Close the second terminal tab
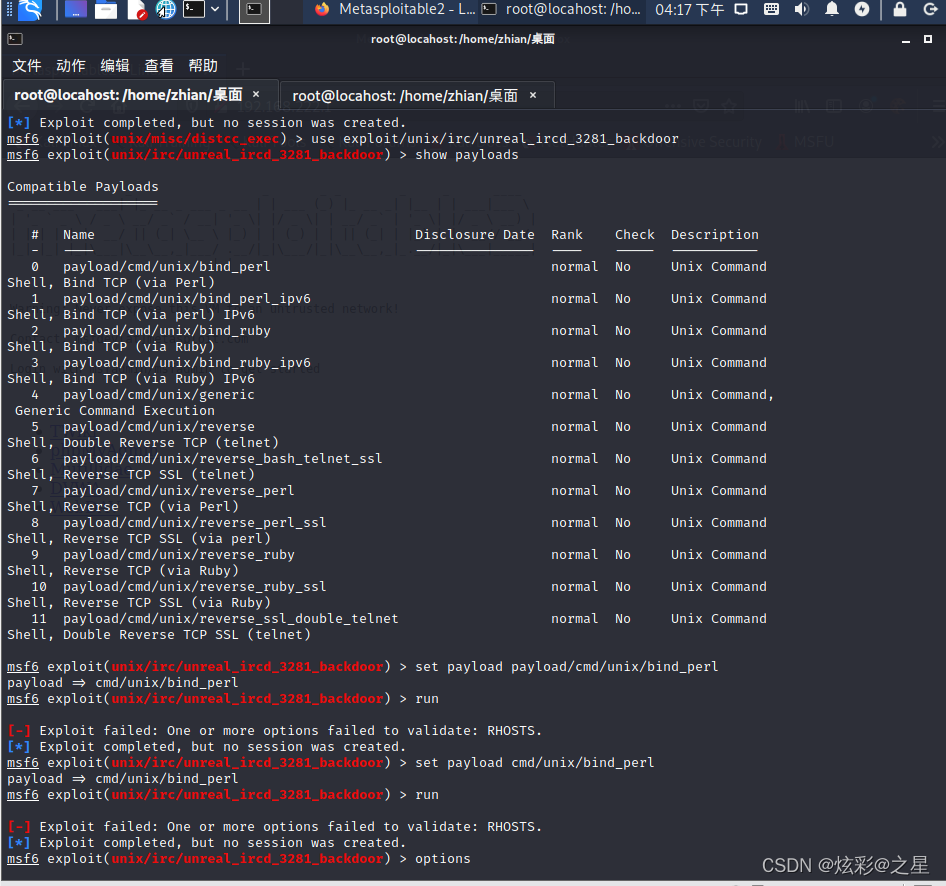Image resolution: width=946 pixels, height=886 pixels. tap(533, 95)
